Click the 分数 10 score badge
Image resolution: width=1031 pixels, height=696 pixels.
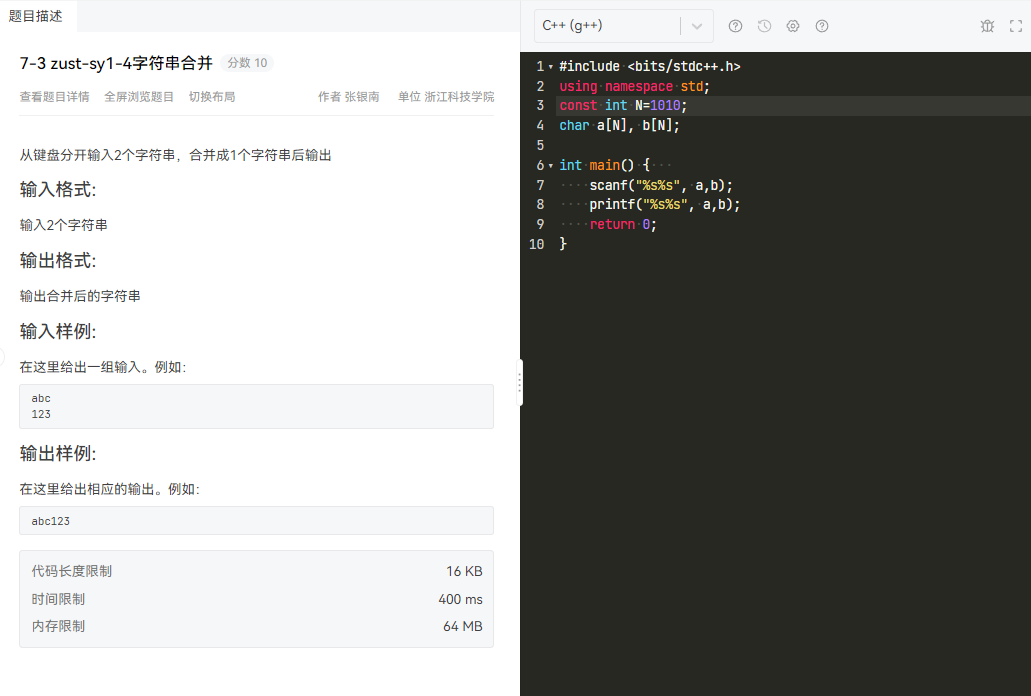pyautogui.click(x=247, y=63)
